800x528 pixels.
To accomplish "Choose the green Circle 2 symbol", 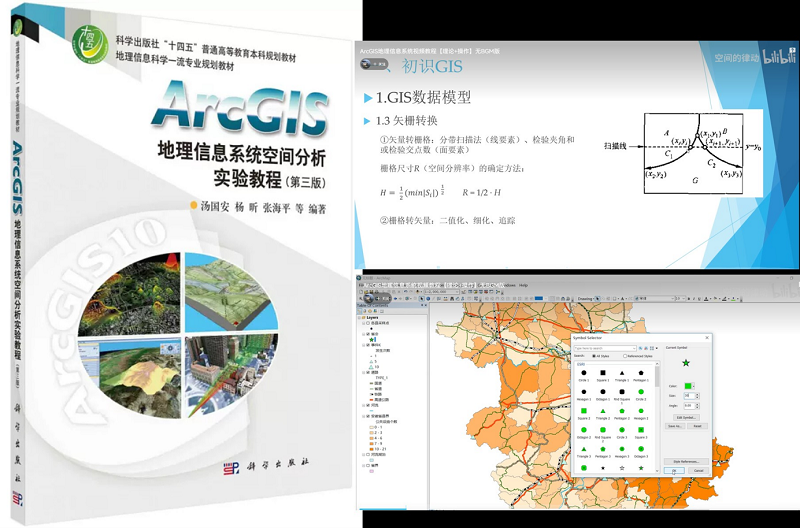I will 641,392.
